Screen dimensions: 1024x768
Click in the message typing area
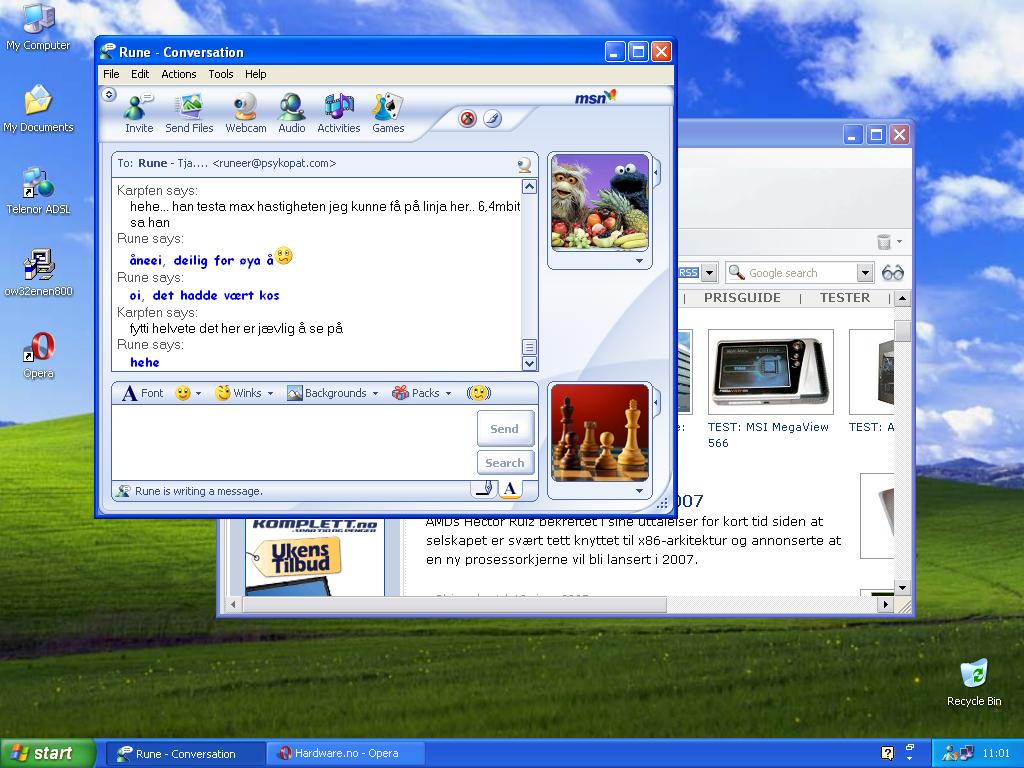(x=293, y=442)
